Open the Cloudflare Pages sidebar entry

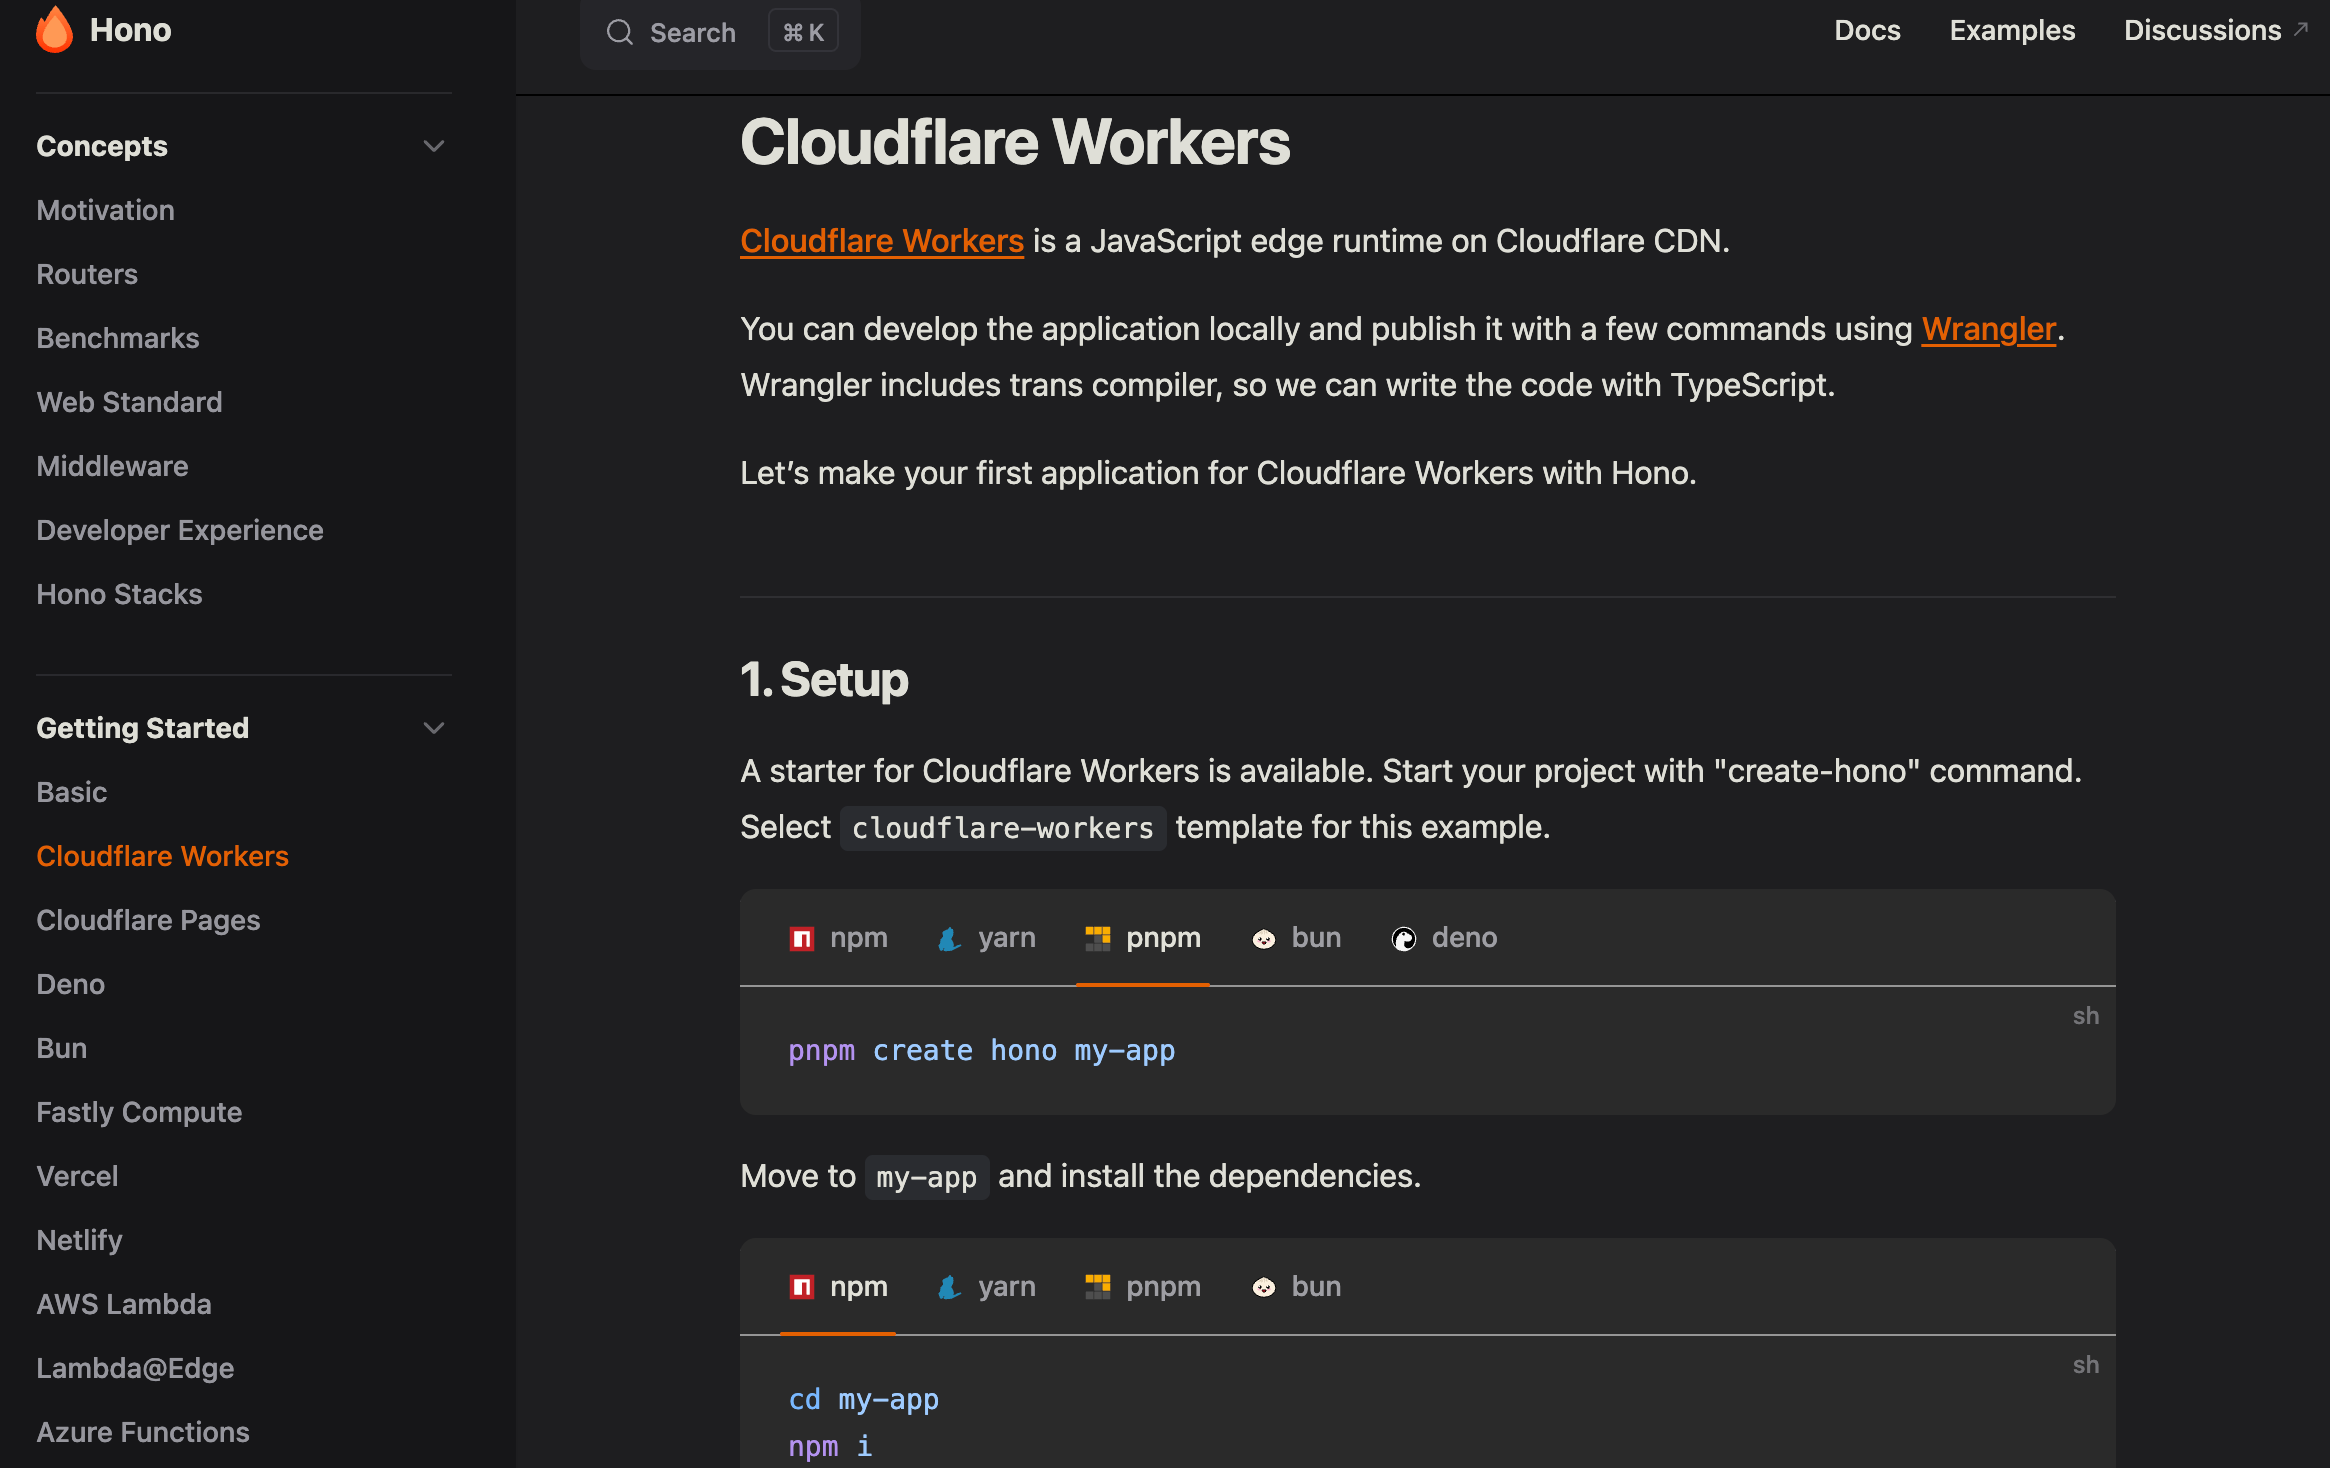click(x=148, y=920)
